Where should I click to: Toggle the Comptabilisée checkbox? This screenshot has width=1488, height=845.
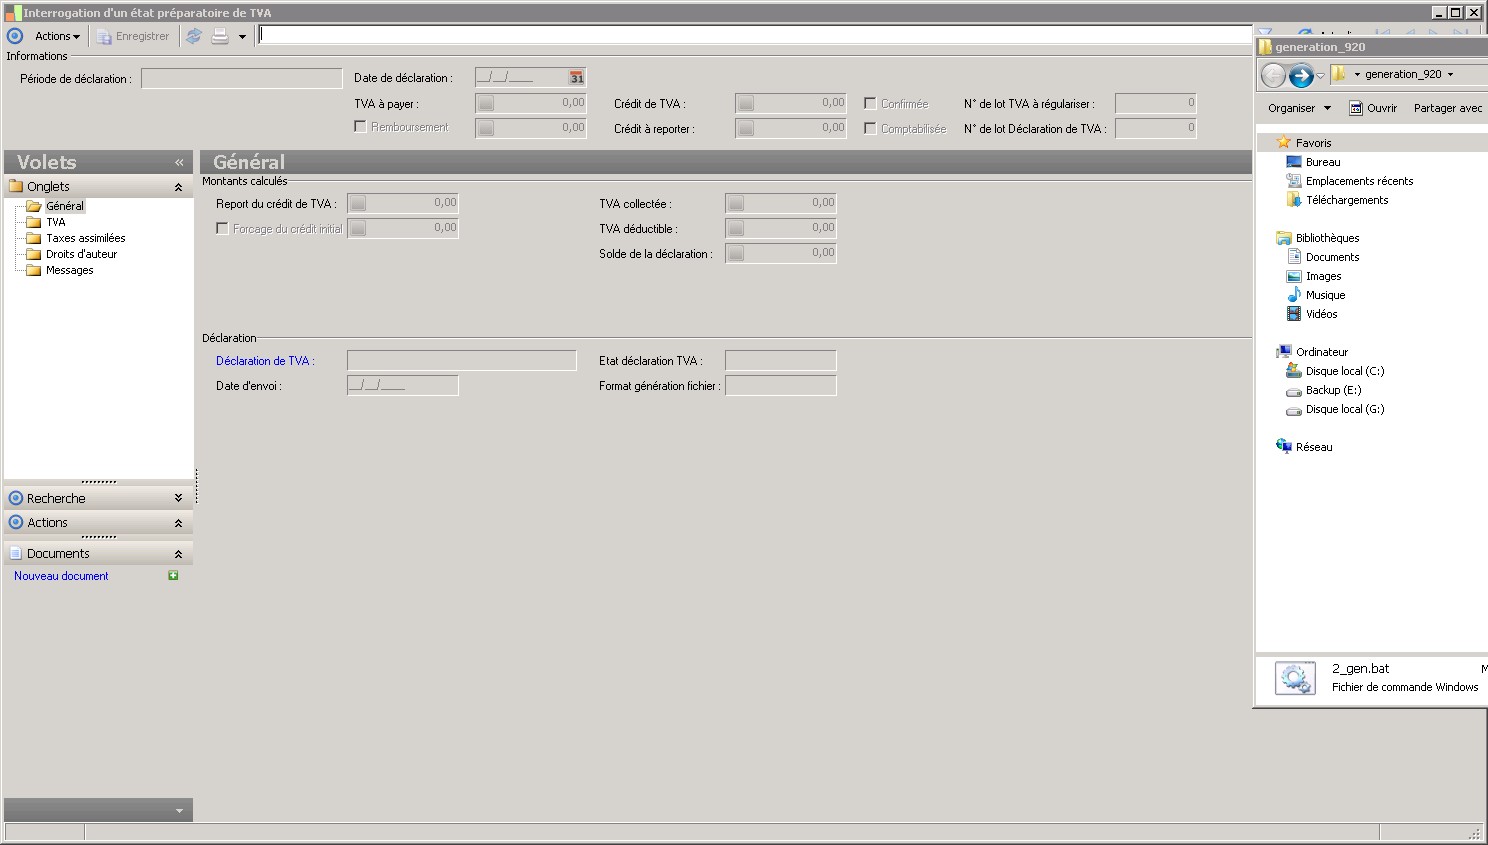click(870, 128)
